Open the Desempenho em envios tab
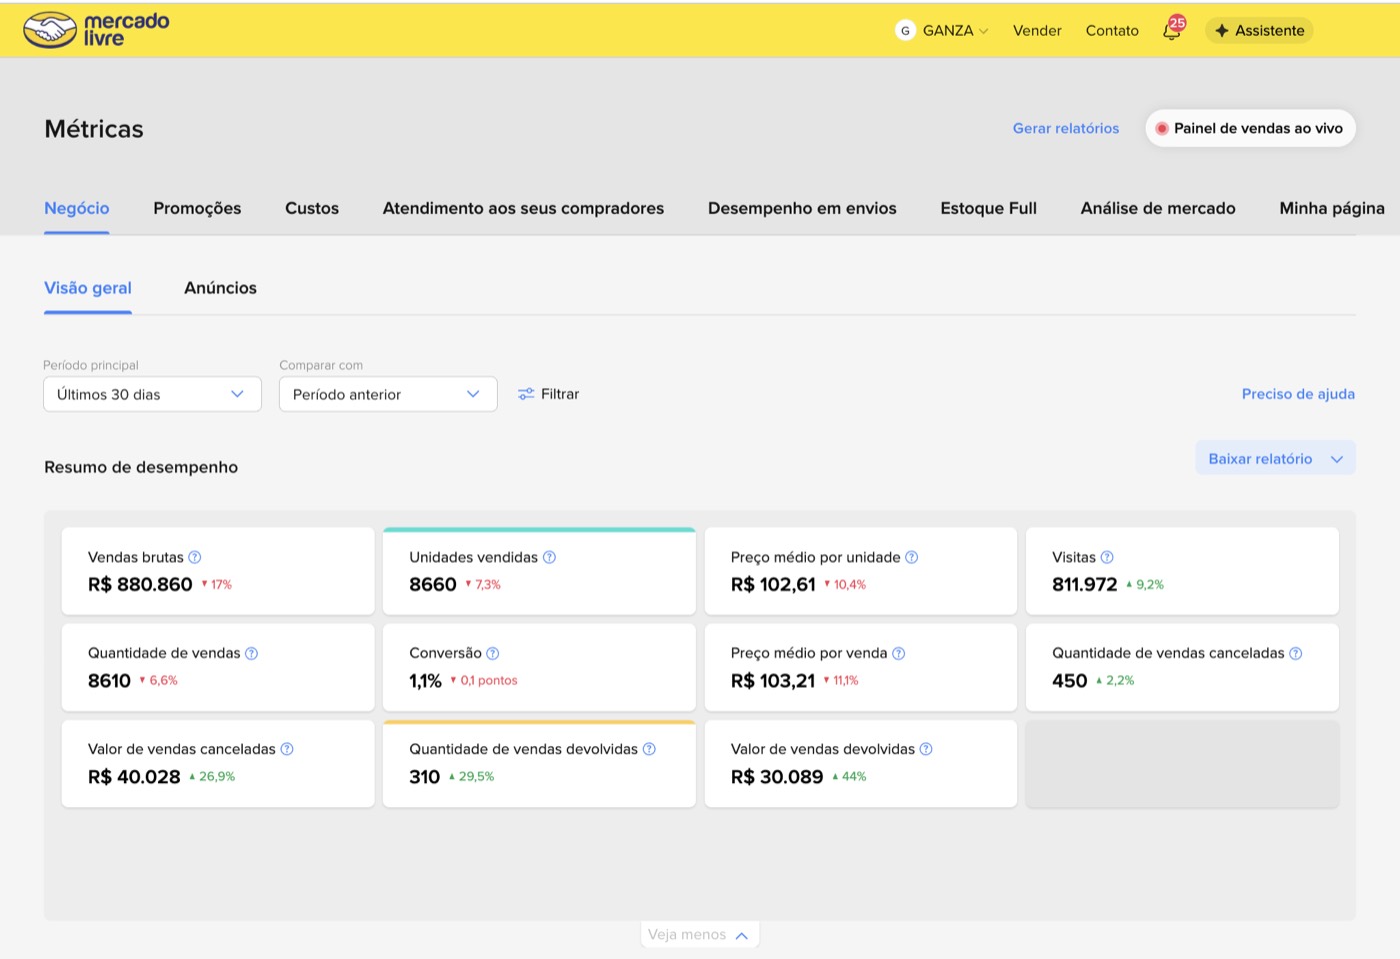The image size is (1400, 959). click(x=802, y=208)
